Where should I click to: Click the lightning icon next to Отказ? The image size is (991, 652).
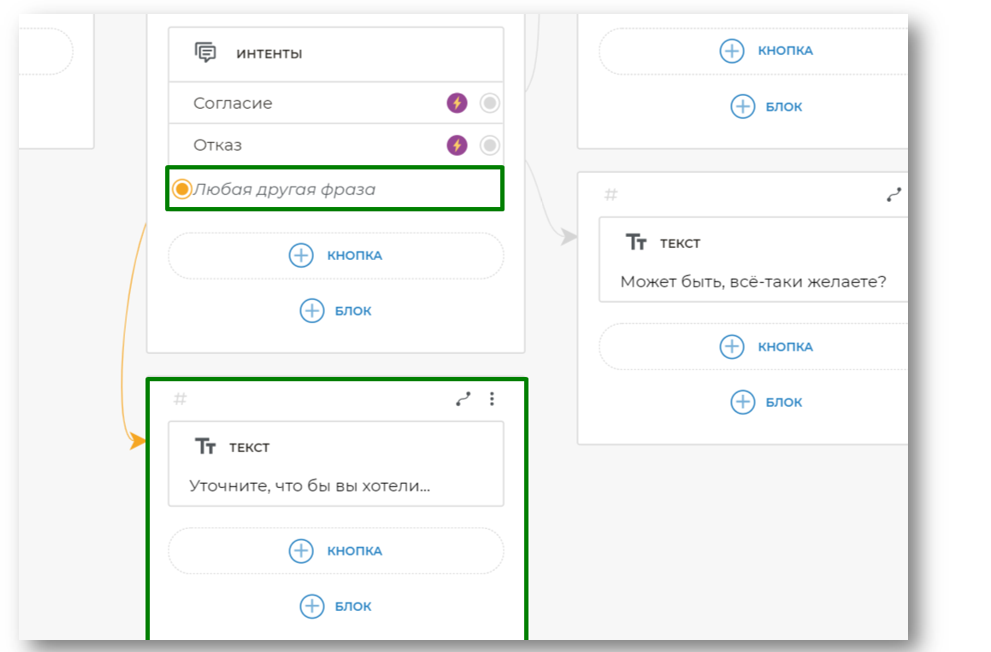coord(456,146)
